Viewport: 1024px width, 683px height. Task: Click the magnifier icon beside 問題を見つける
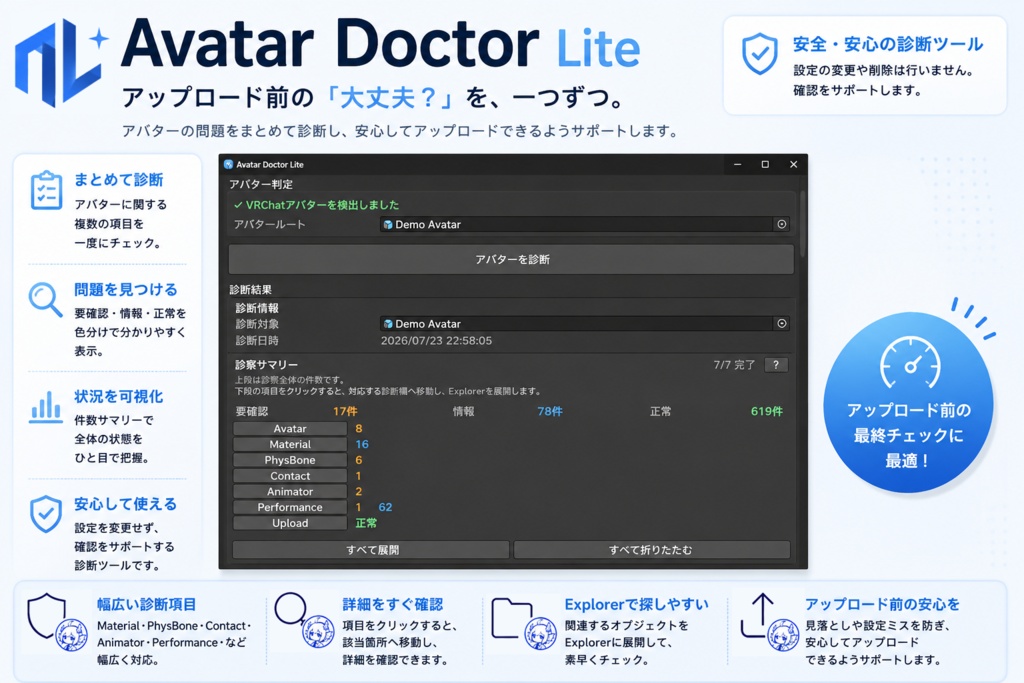(45, 299)
